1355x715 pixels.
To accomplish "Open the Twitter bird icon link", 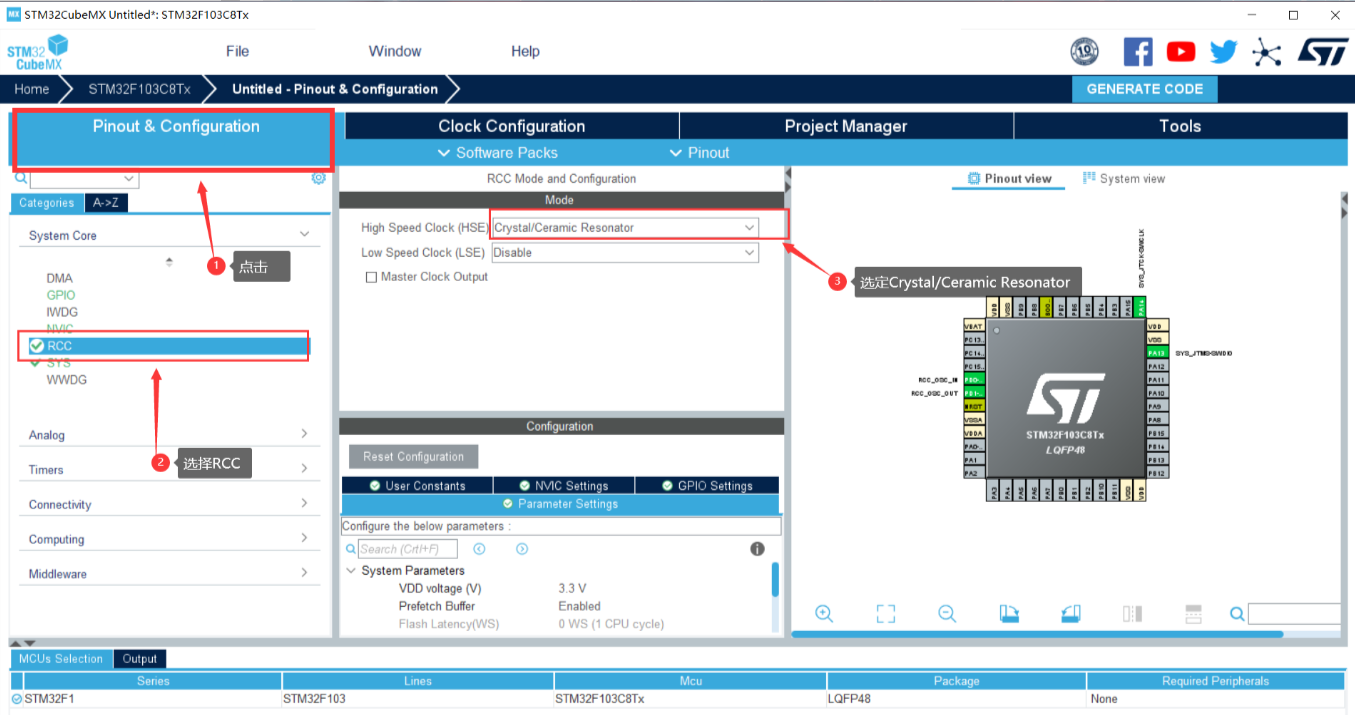I will (x=1224, y=51).
